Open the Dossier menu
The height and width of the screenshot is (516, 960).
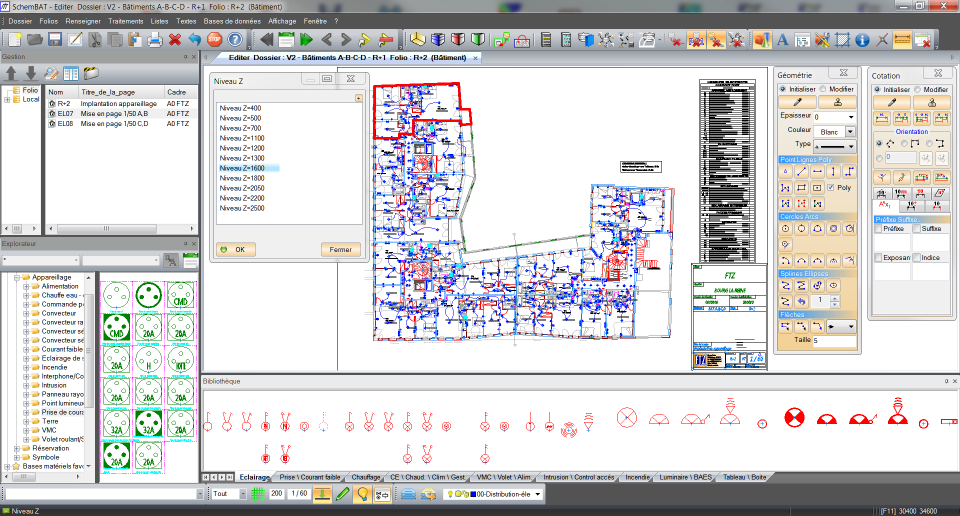click(x=20, y=21)
